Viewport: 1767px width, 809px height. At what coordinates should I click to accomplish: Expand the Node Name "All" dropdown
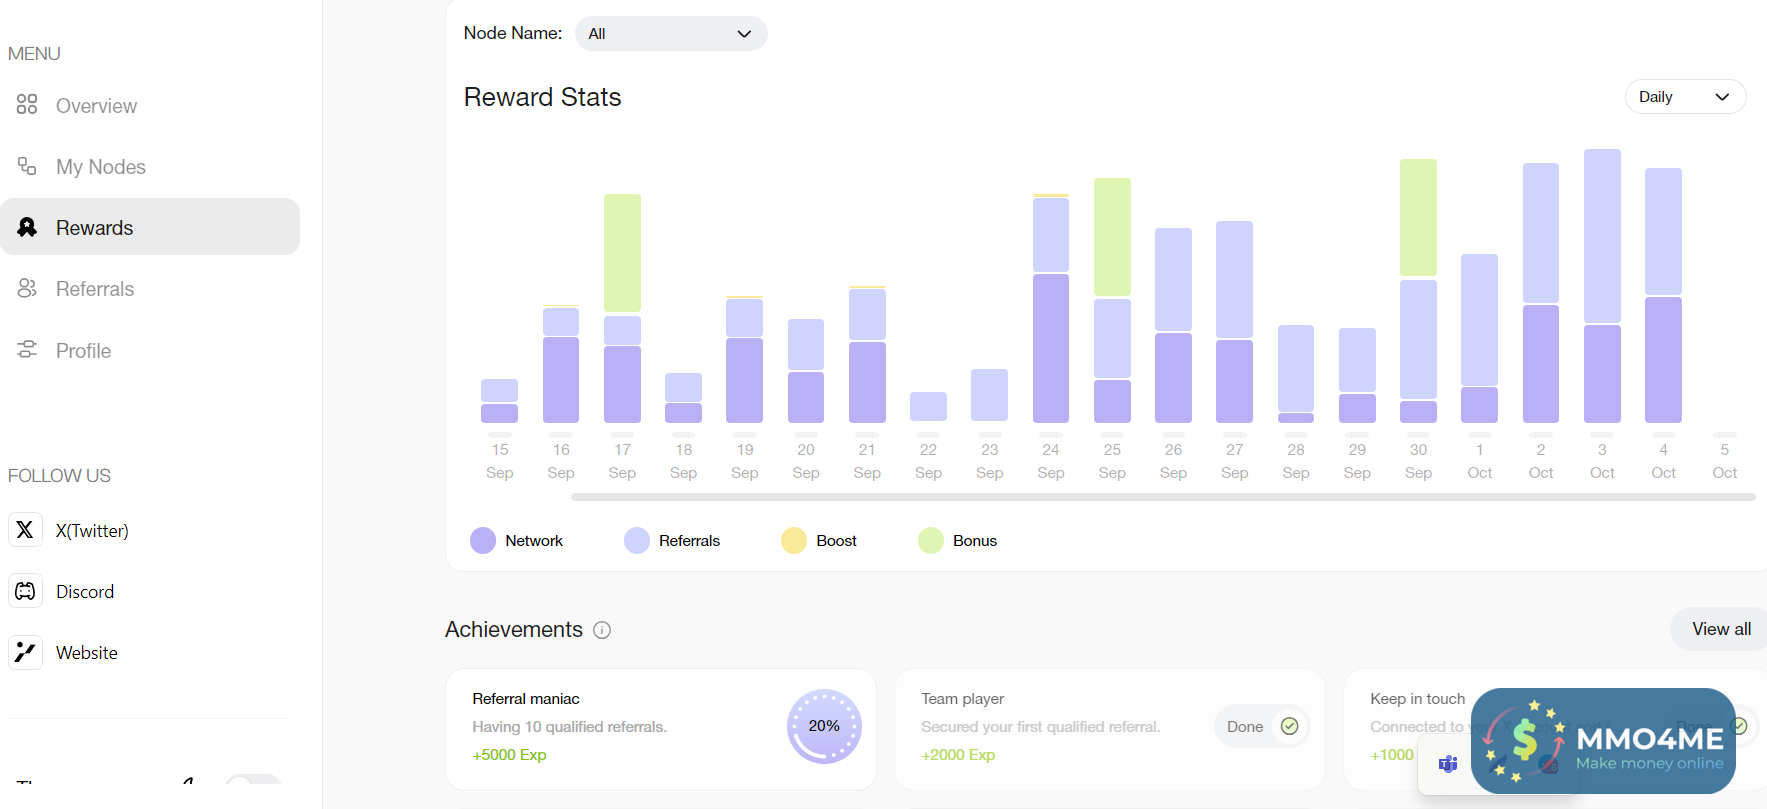[x=671, y=34]
